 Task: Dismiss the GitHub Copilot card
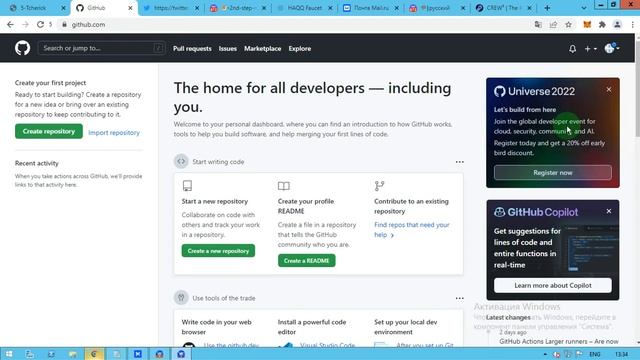pyautogui.click(x=609, y=211)
